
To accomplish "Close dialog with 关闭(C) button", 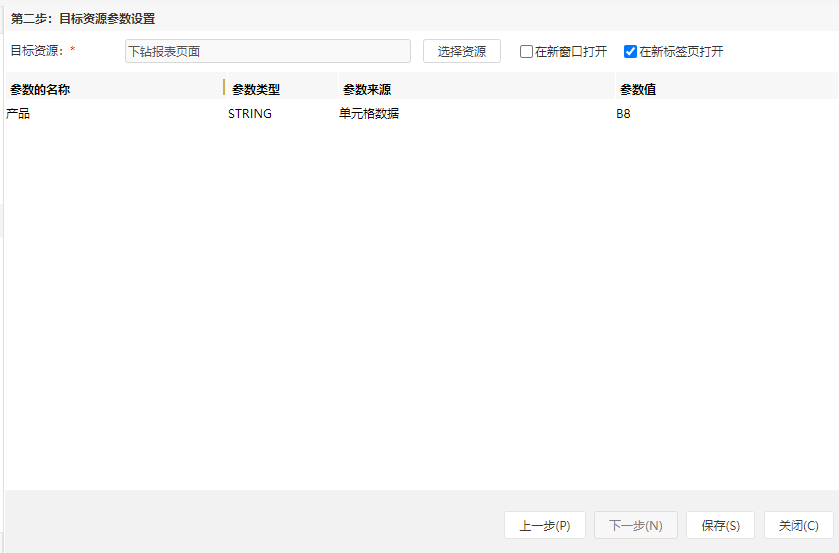I will point(798,525).
